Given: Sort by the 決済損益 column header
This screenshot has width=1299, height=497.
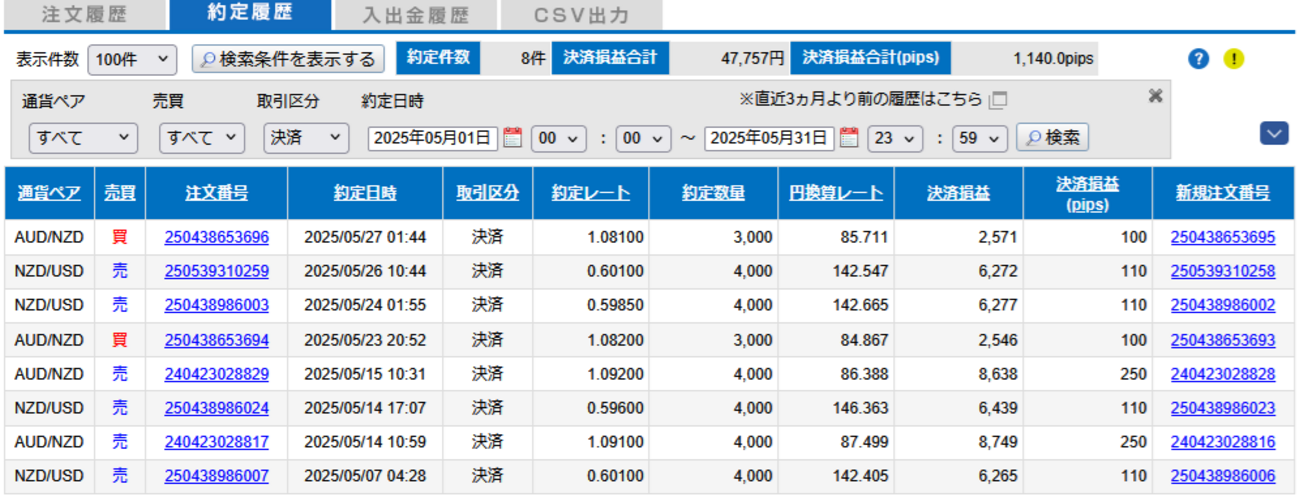Looking at the screenshot, I should point(958,194).
